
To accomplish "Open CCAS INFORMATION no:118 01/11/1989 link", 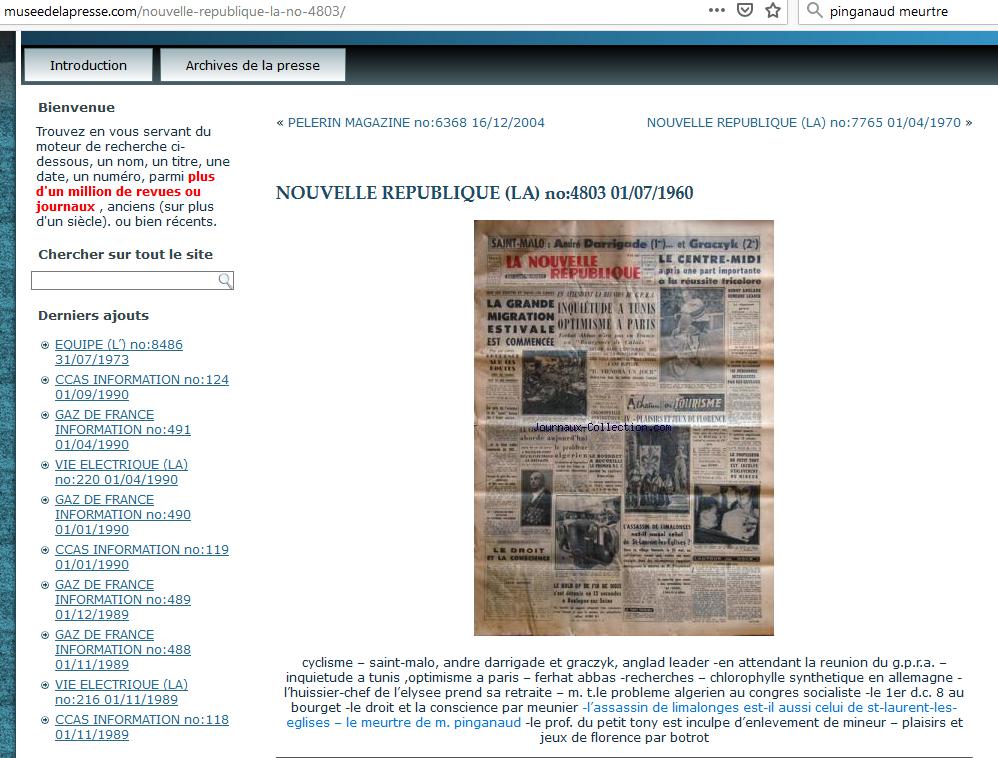I will pyautogui.click(x=141, y=727).
